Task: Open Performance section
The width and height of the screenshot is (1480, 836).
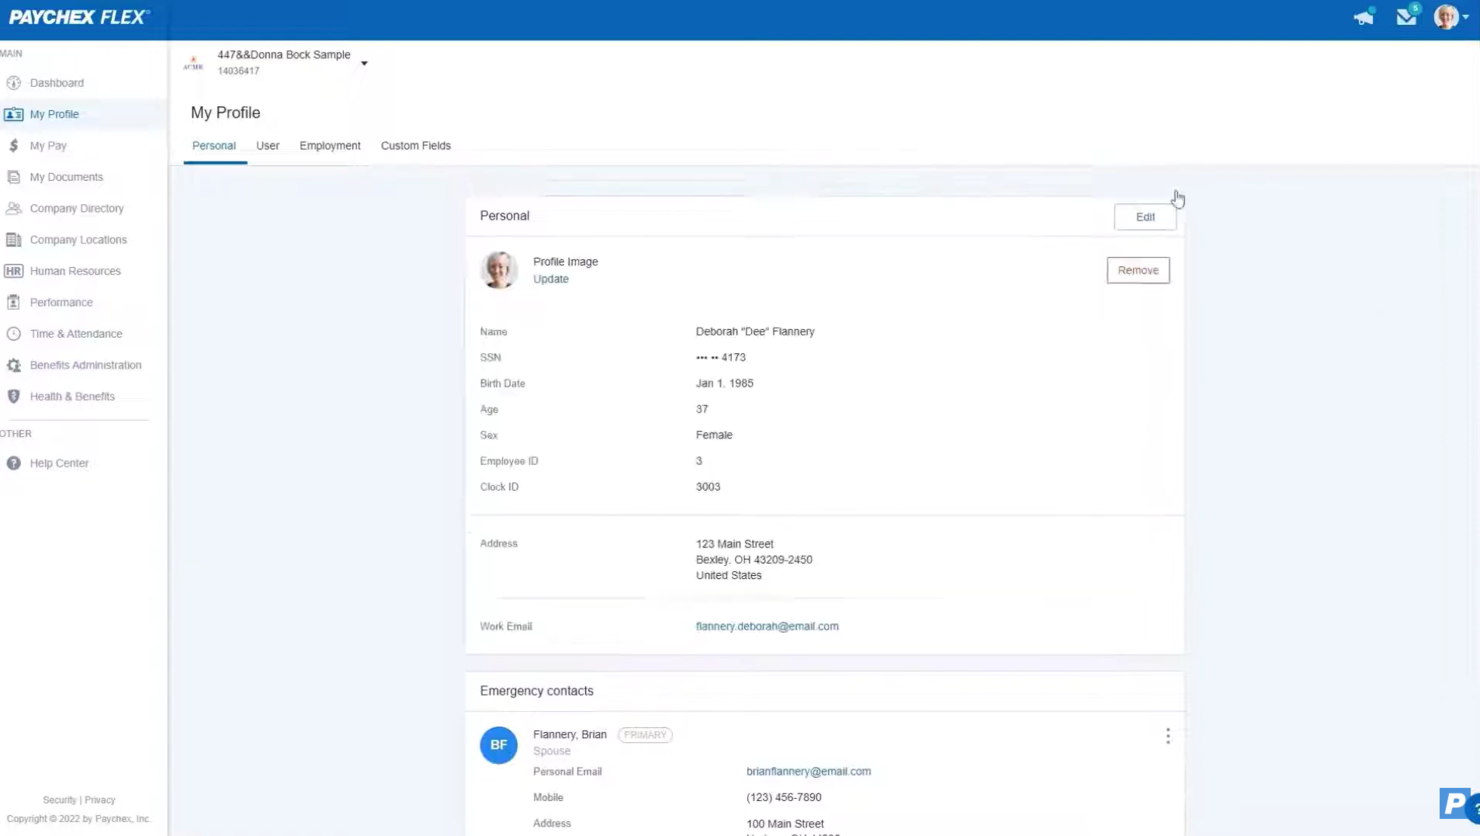Action: 61,302
